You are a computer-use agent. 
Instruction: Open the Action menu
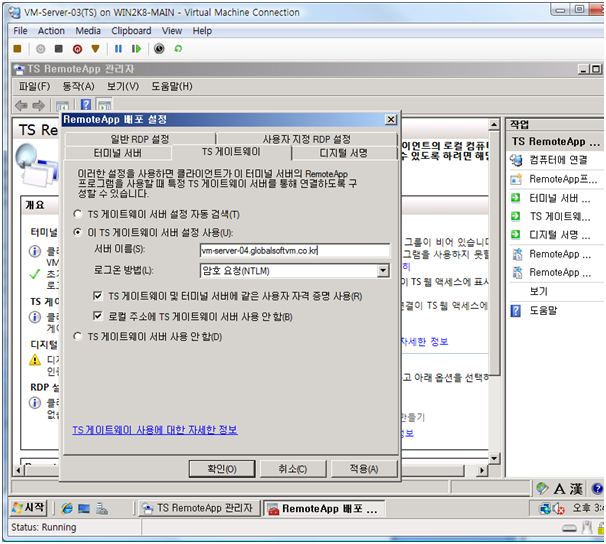pyautogui.click(x=51, y=31)
